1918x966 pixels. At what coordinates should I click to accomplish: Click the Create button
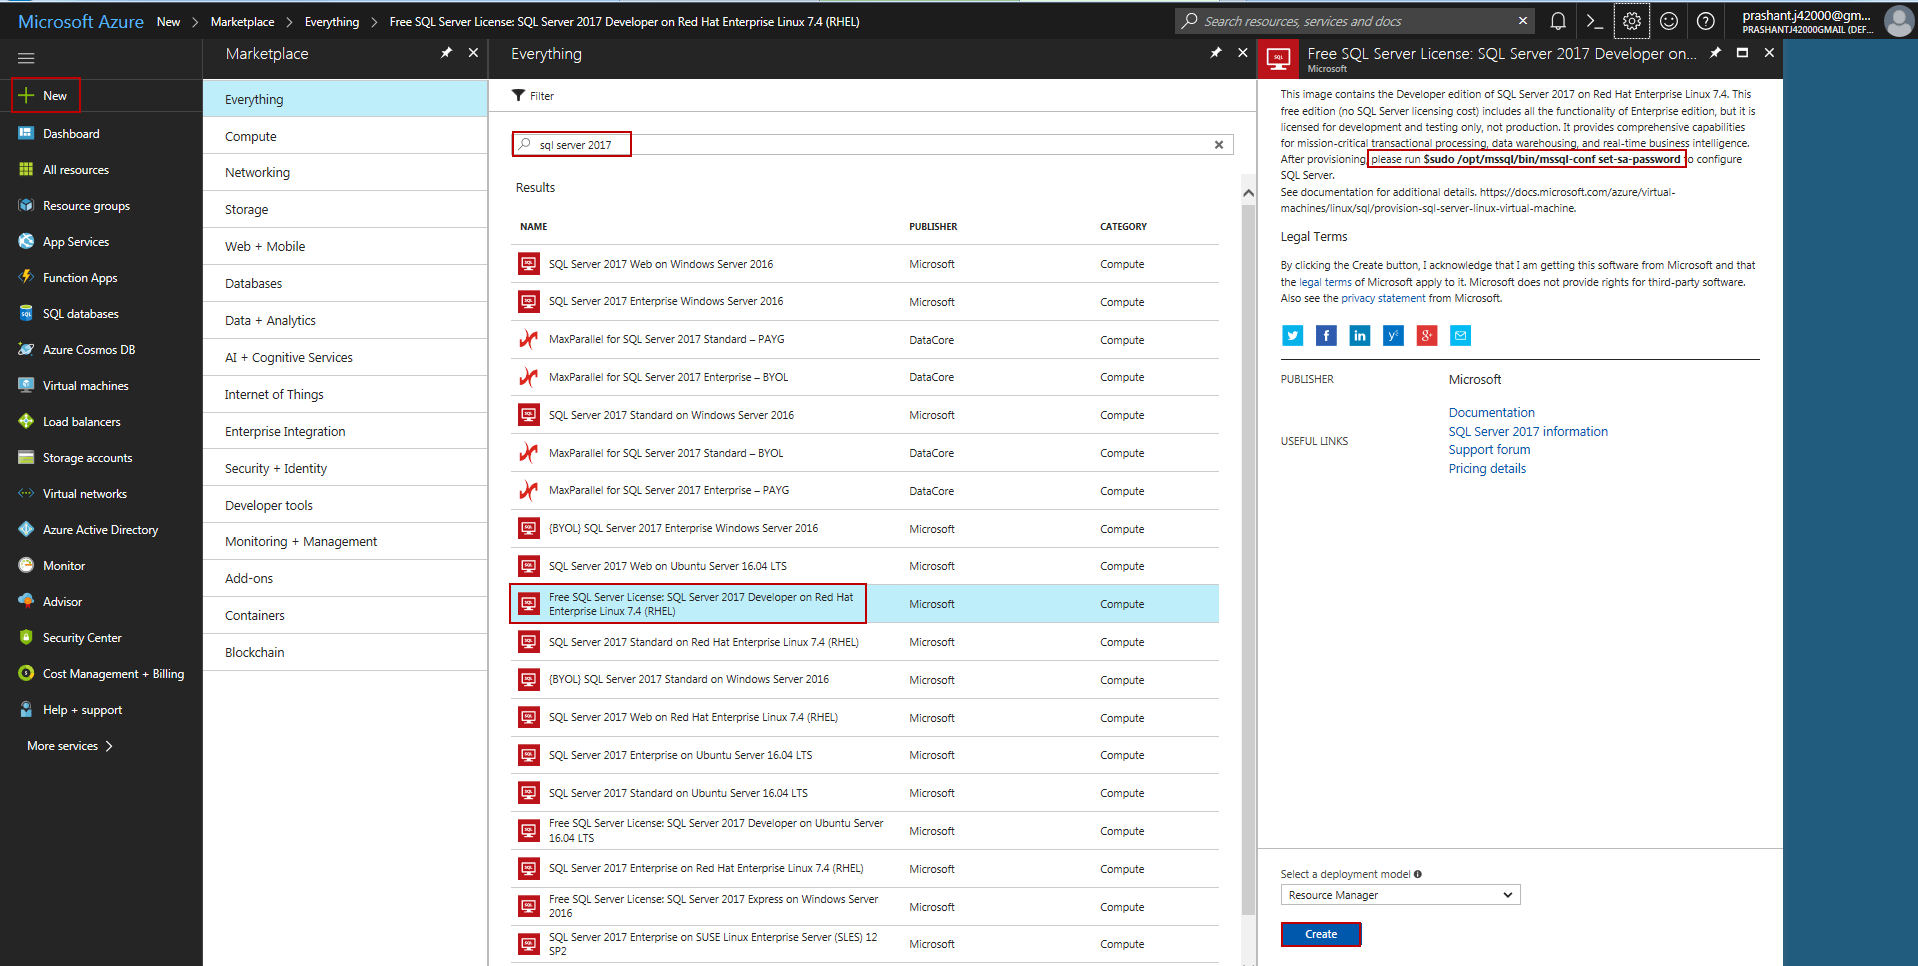coord(1320,934)
